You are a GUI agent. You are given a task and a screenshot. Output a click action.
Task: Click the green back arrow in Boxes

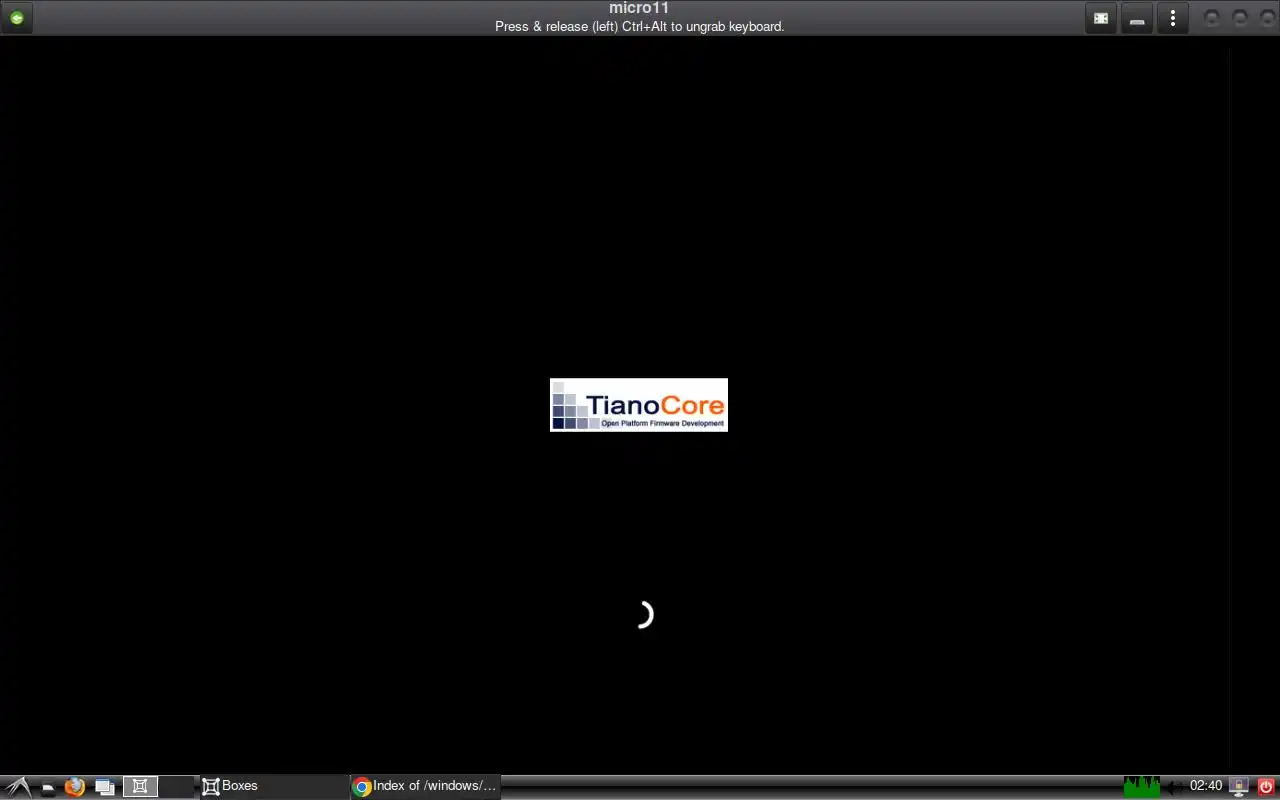(x=17, y=18)
